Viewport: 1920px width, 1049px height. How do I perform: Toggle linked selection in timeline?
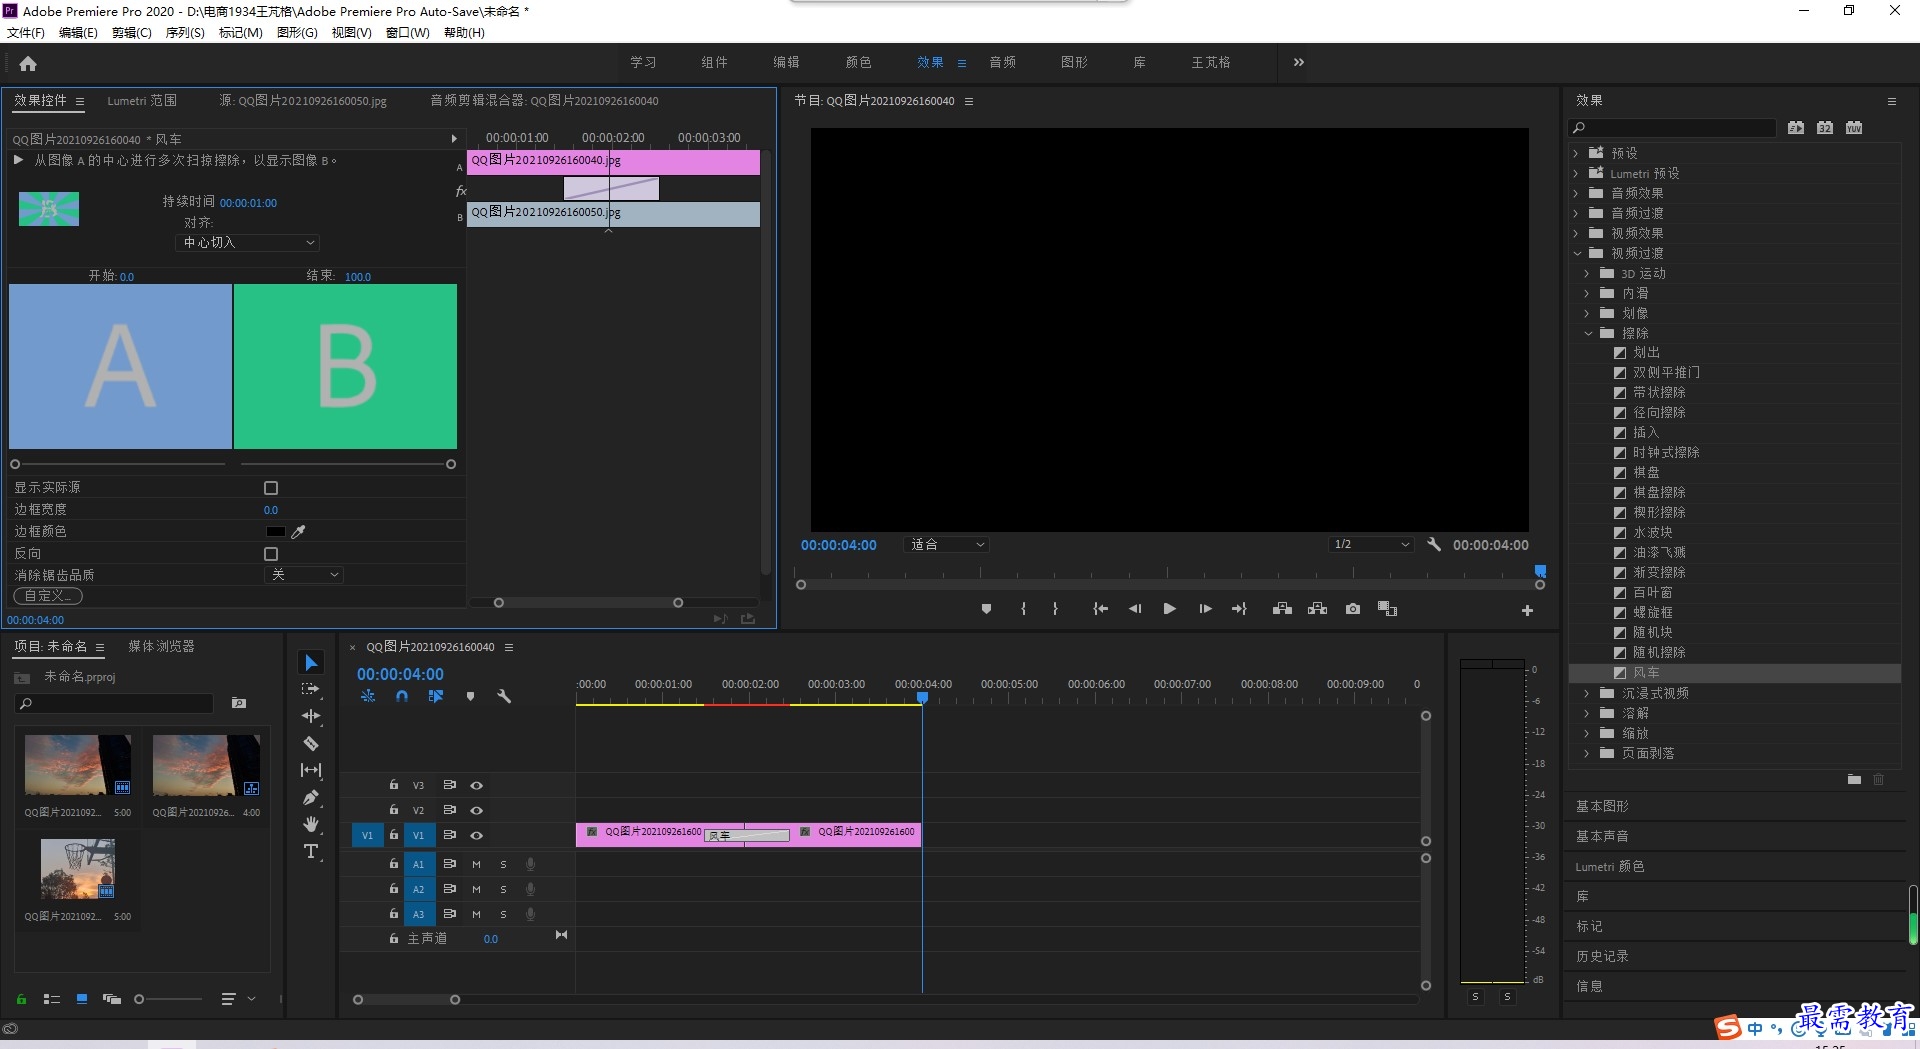[436, 696]
